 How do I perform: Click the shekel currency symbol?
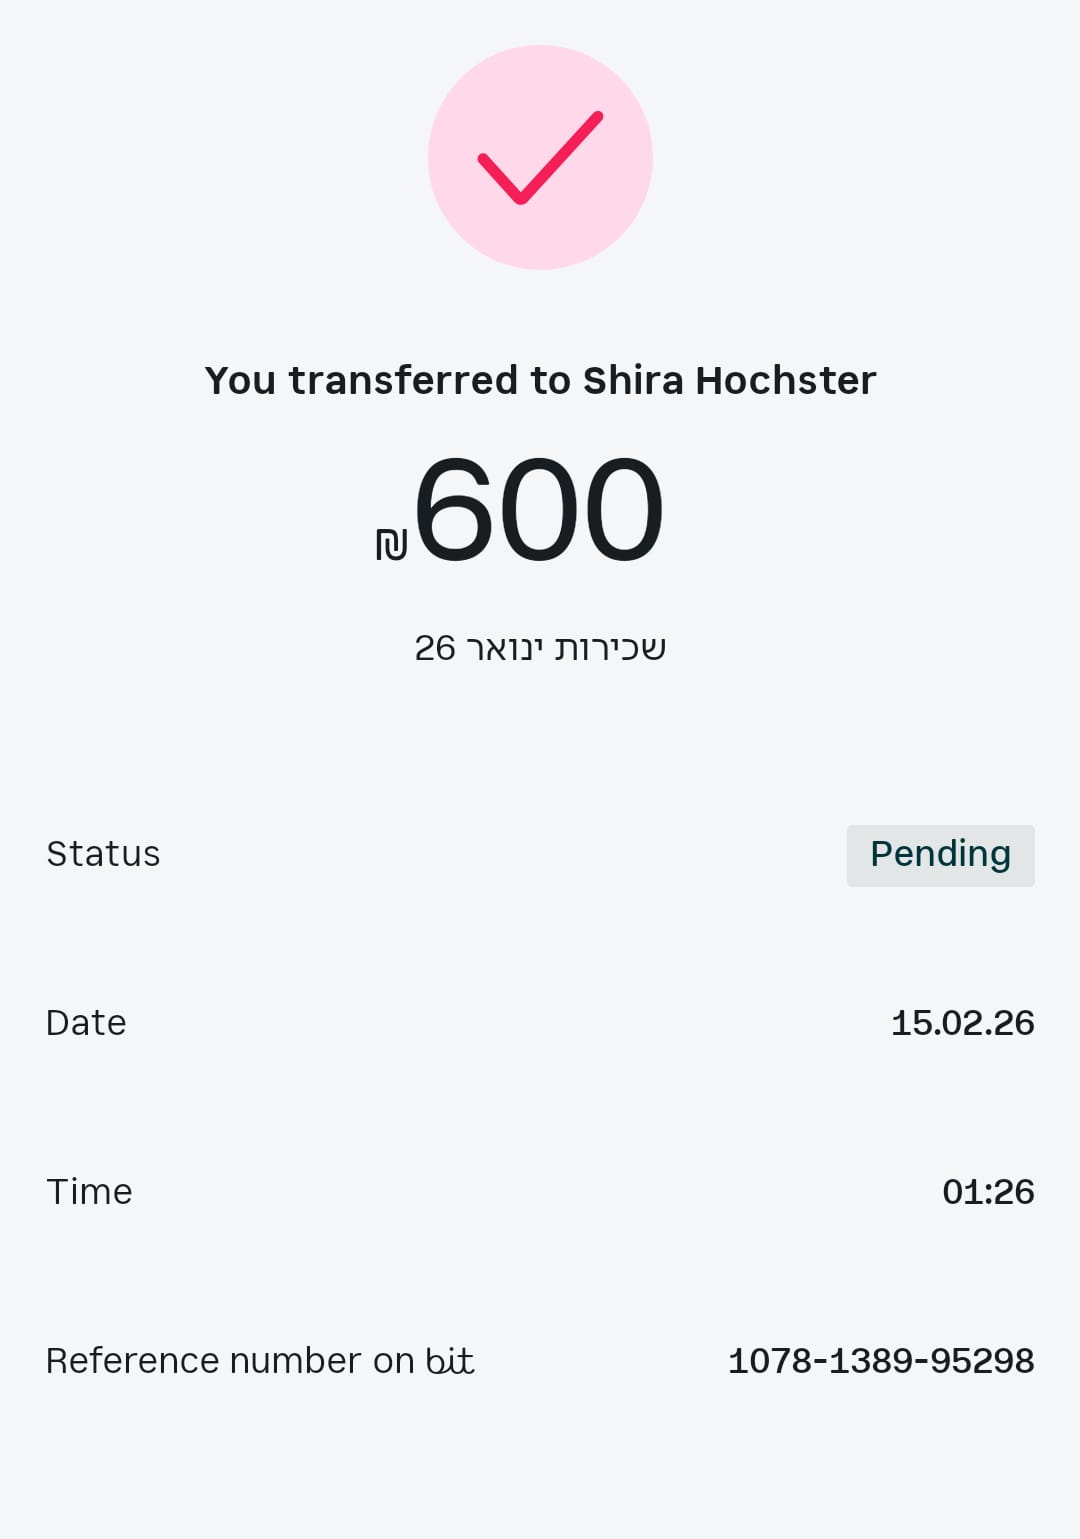click(391, 543)
